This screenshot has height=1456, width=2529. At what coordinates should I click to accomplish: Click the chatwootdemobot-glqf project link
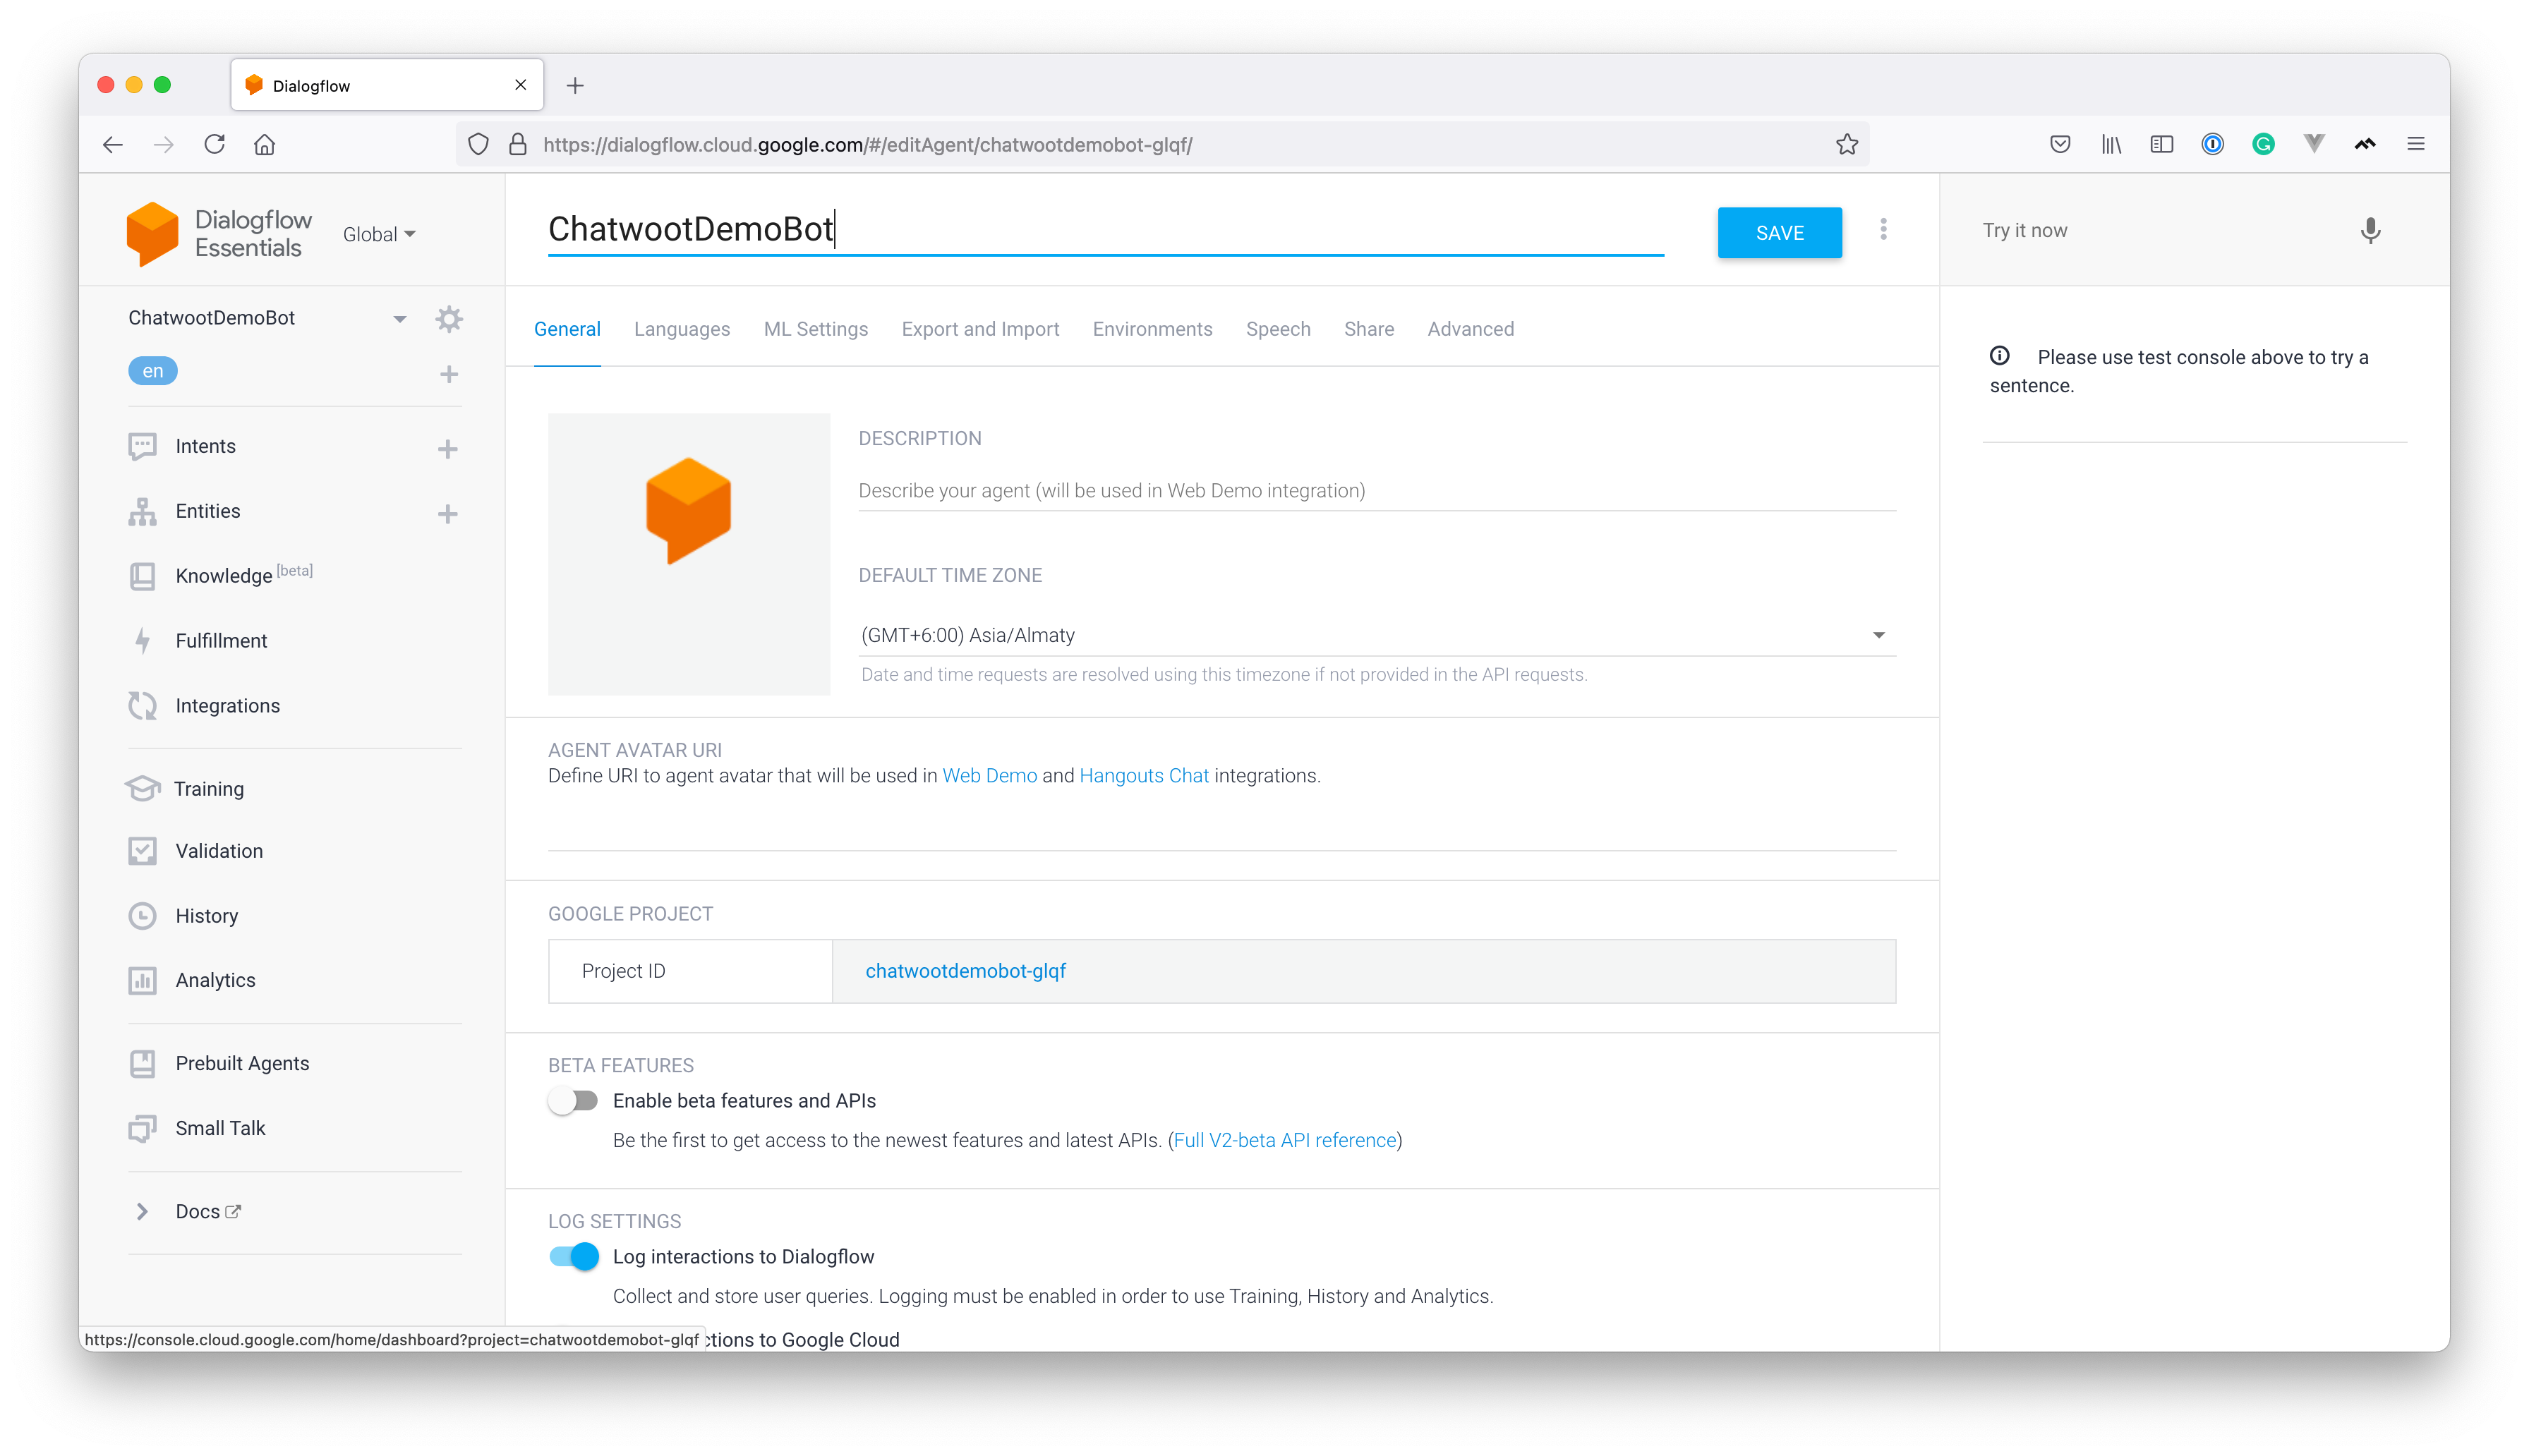pos(967,969)
